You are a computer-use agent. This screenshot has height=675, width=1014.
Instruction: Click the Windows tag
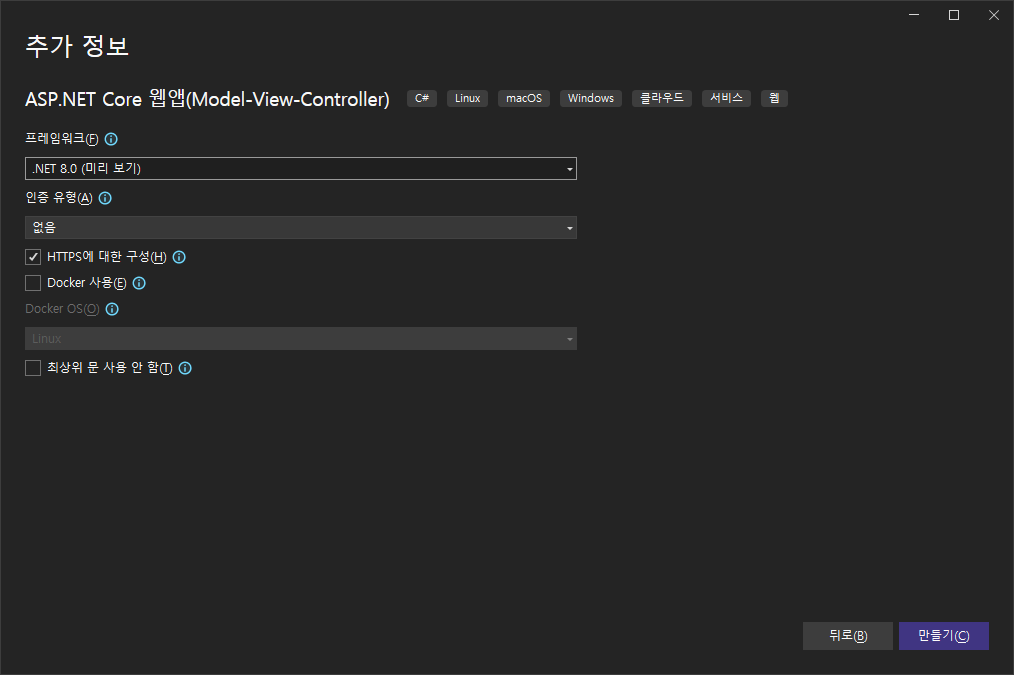tap(590, 98)
